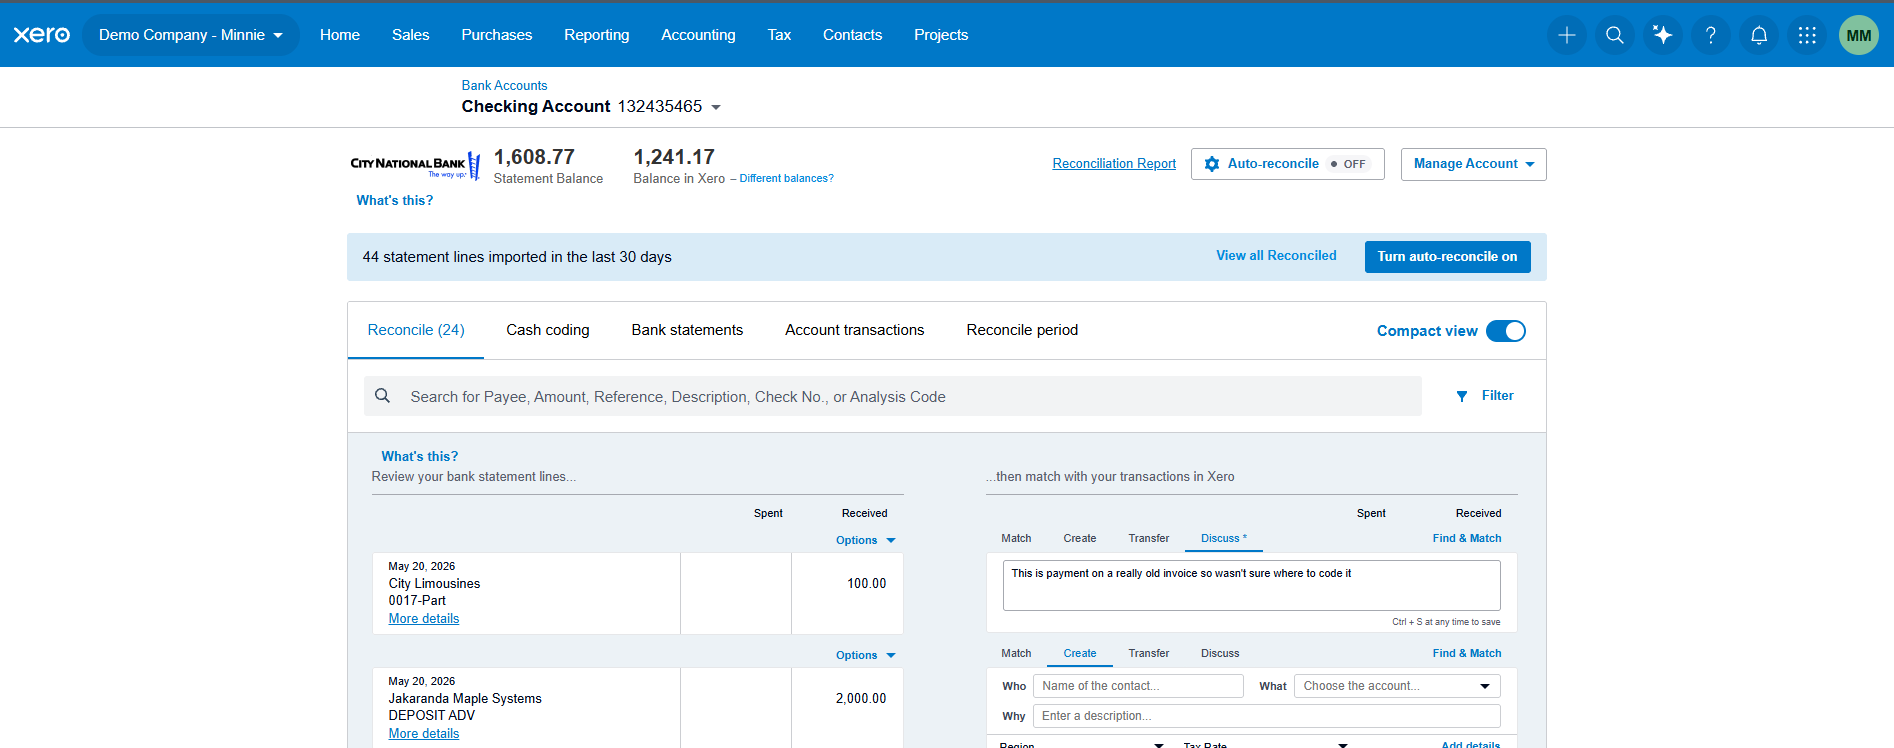Open the Reconciliation Report link

(1114, 164)
